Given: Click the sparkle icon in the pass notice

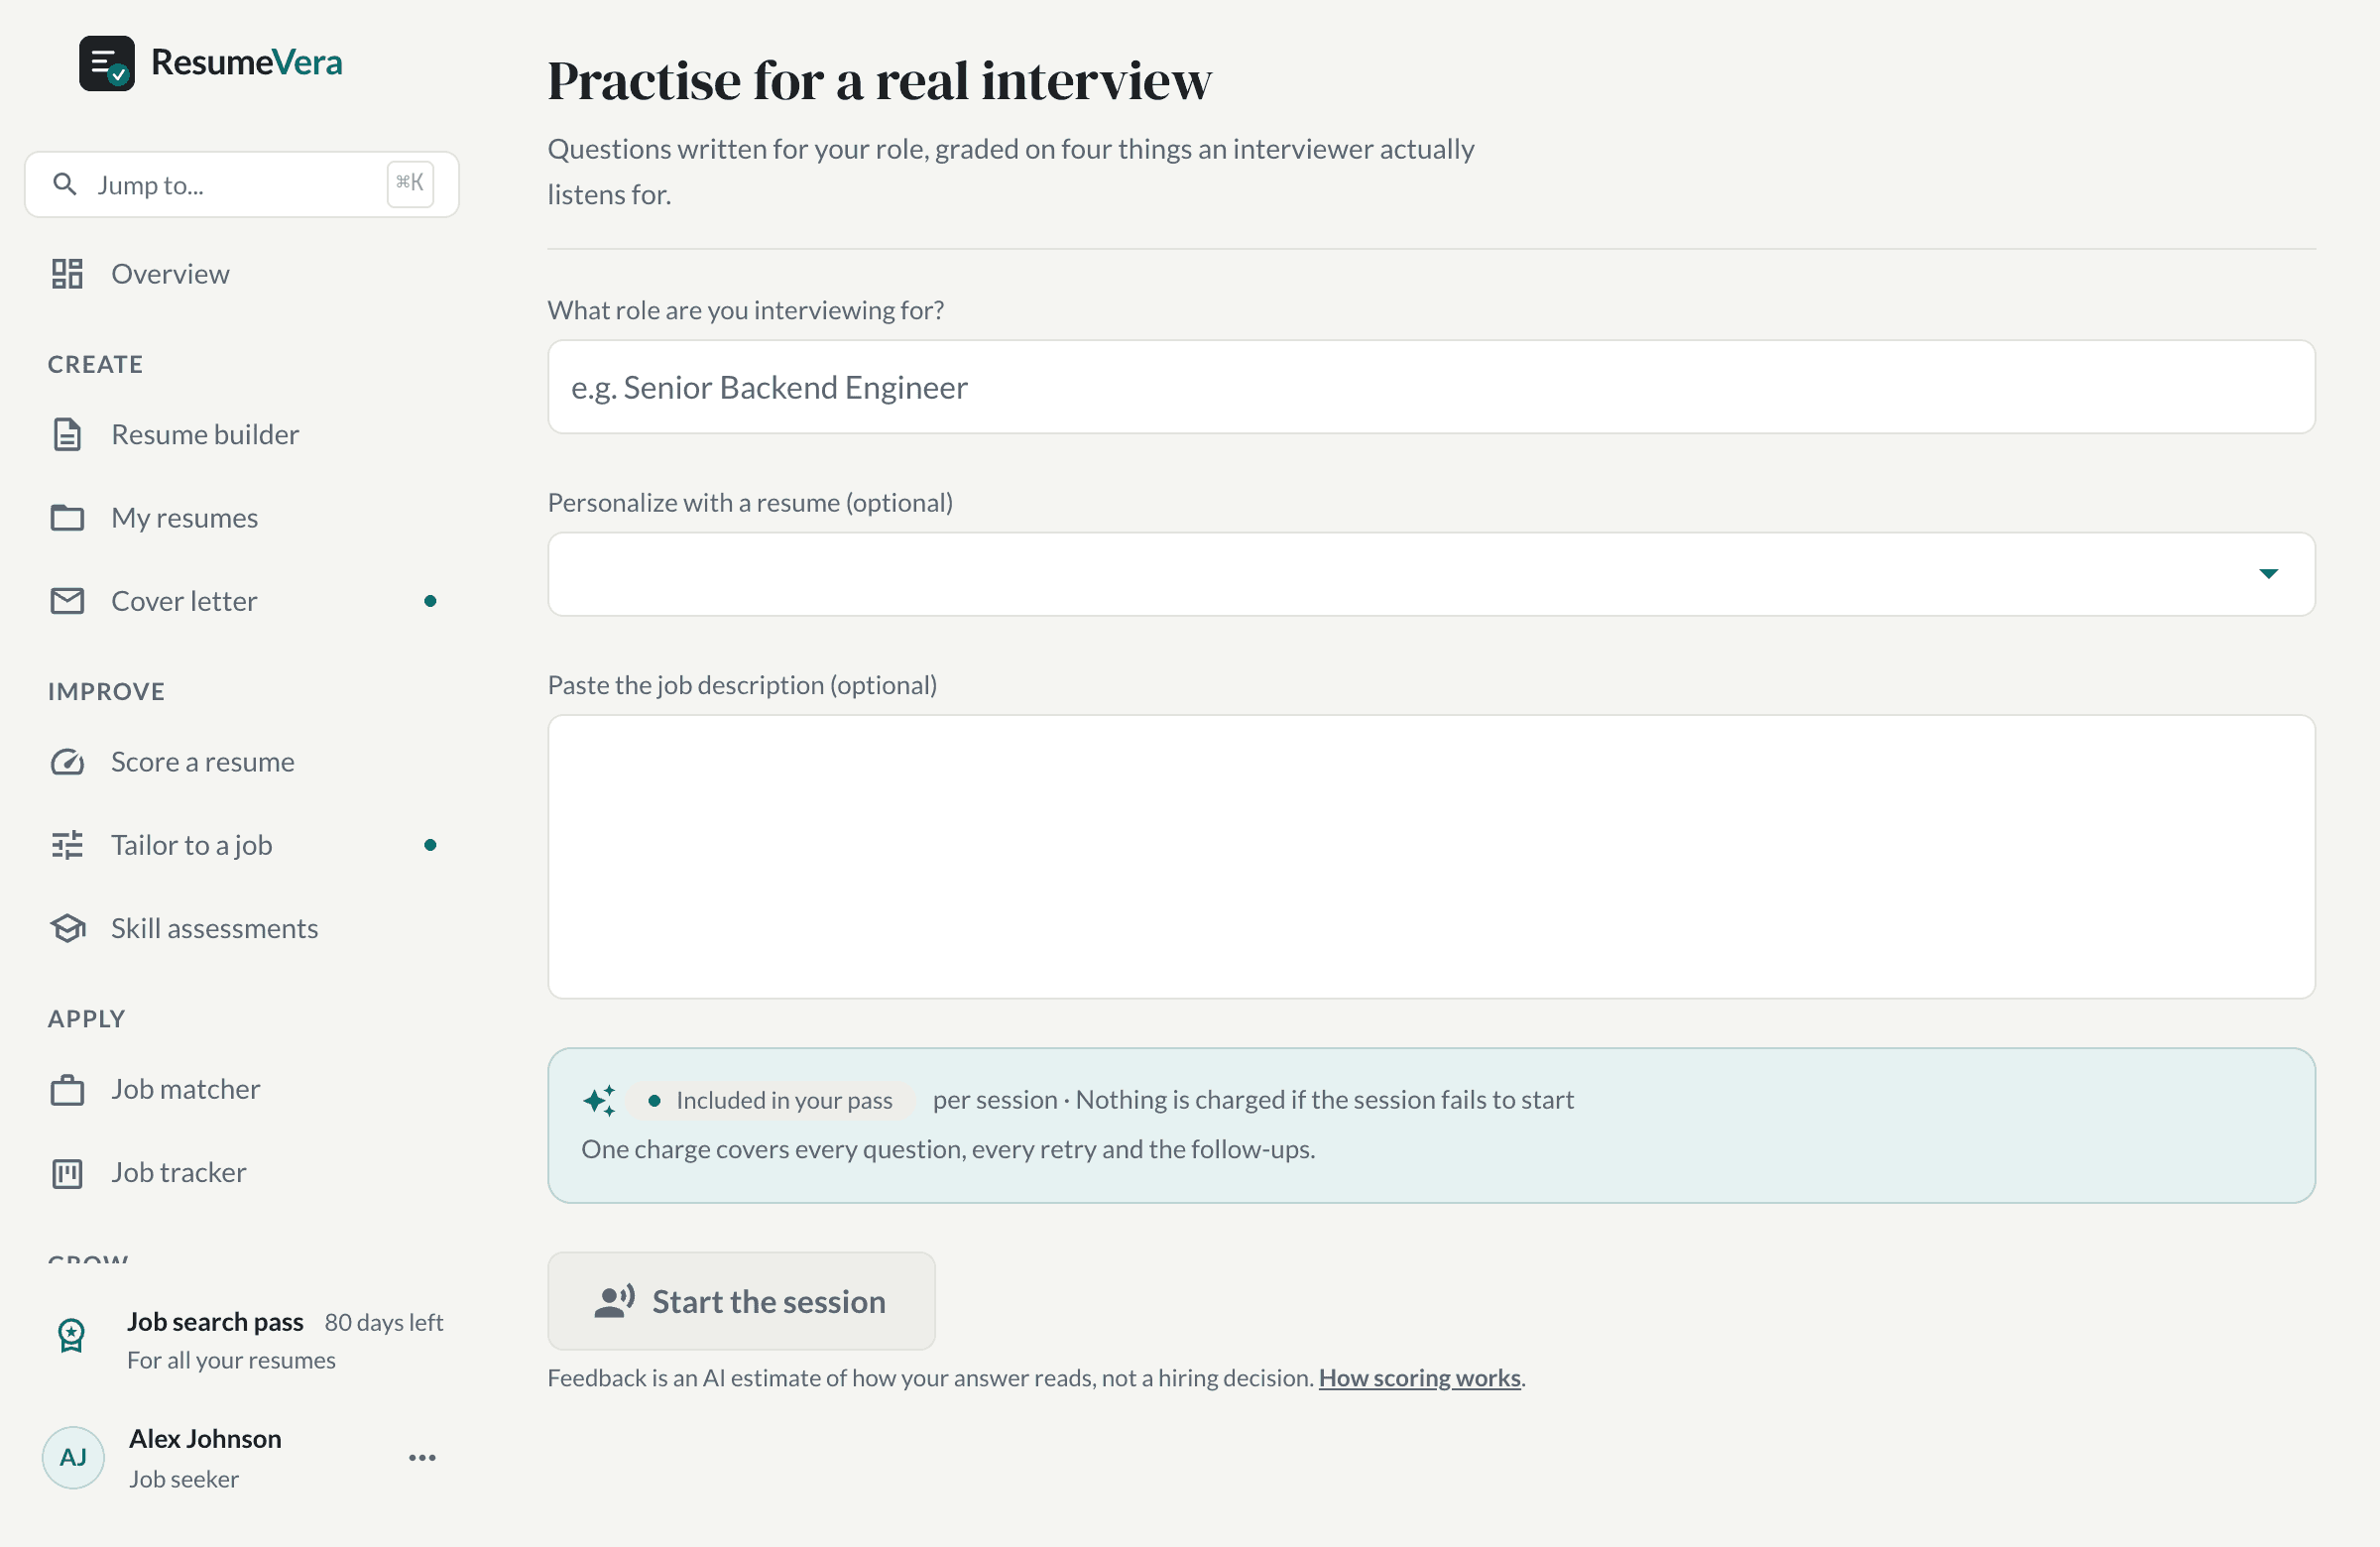Looking at the screenshot, I should [599, 1100].
